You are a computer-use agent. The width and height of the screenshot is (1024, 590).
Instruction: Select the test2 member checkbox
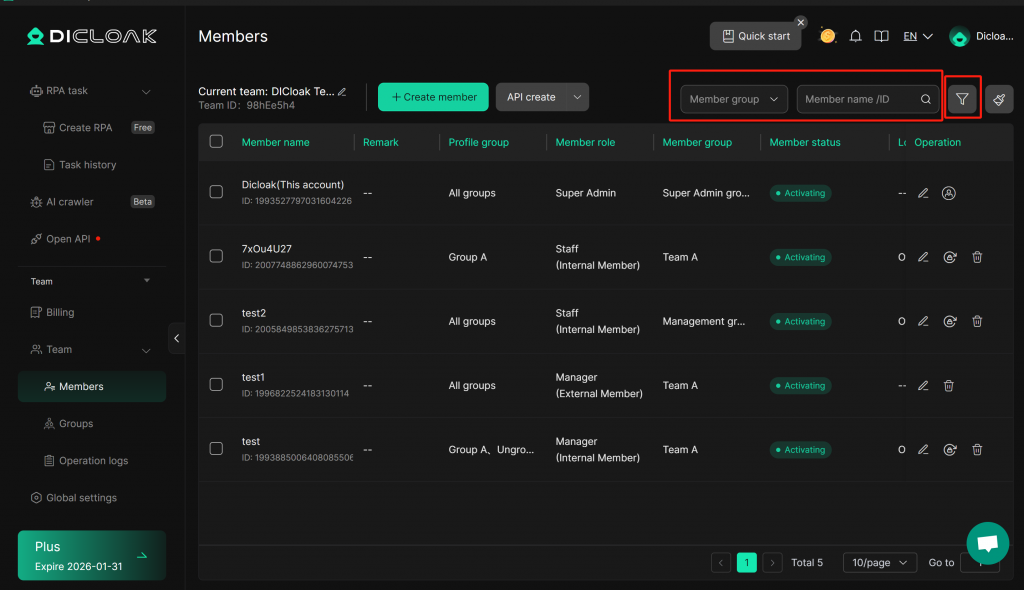pos(216,321)
